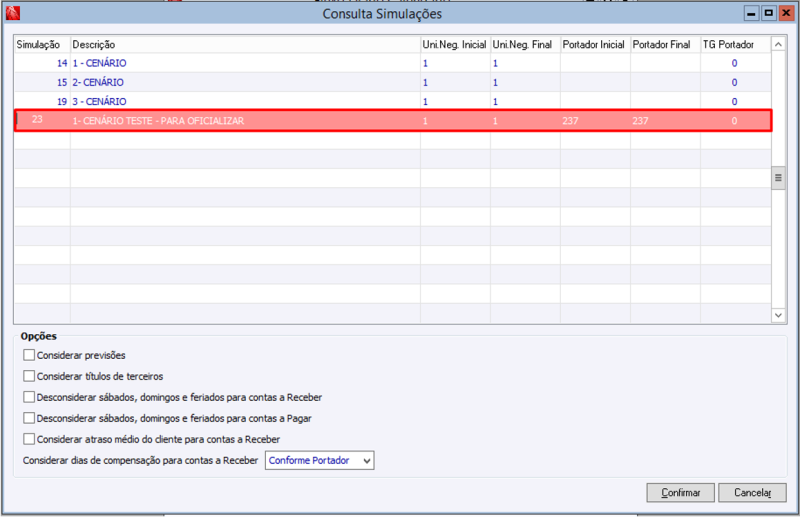Click the Simulação column header

click(42, 44)
